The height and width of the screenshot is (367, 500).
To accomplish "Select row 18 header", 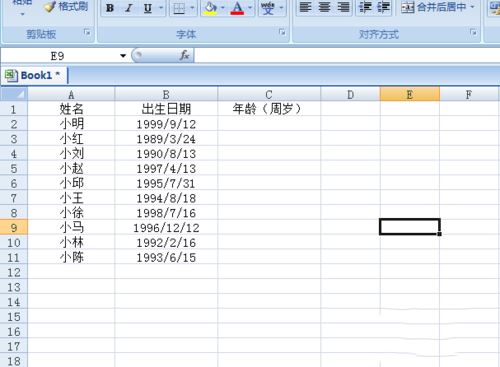I will point(14,361).
